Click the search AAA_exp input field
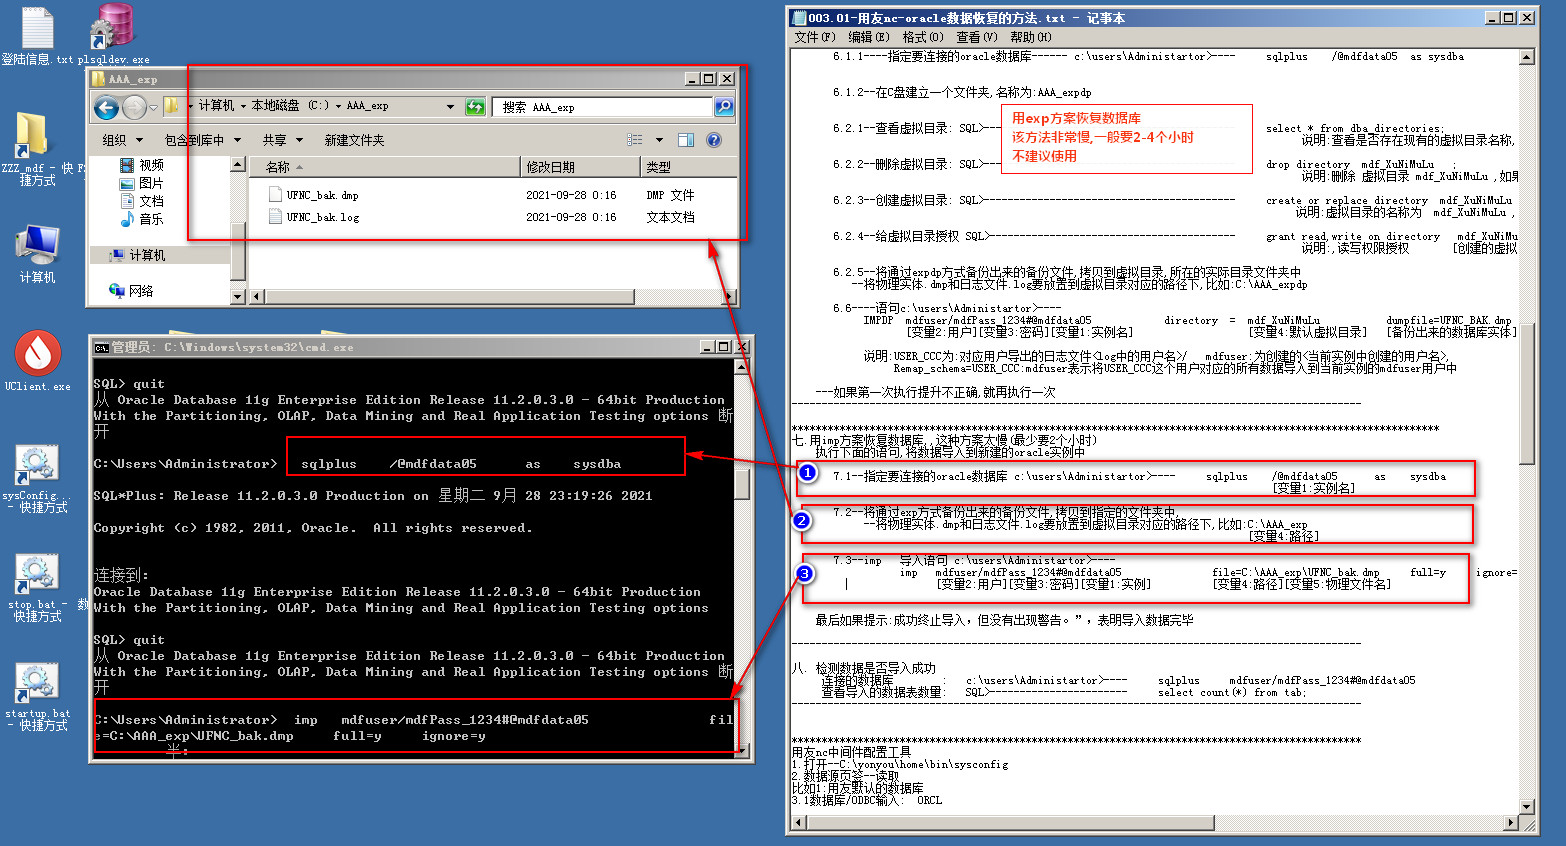Screen dimensions: 1566x846 click(x=603, y=107)
